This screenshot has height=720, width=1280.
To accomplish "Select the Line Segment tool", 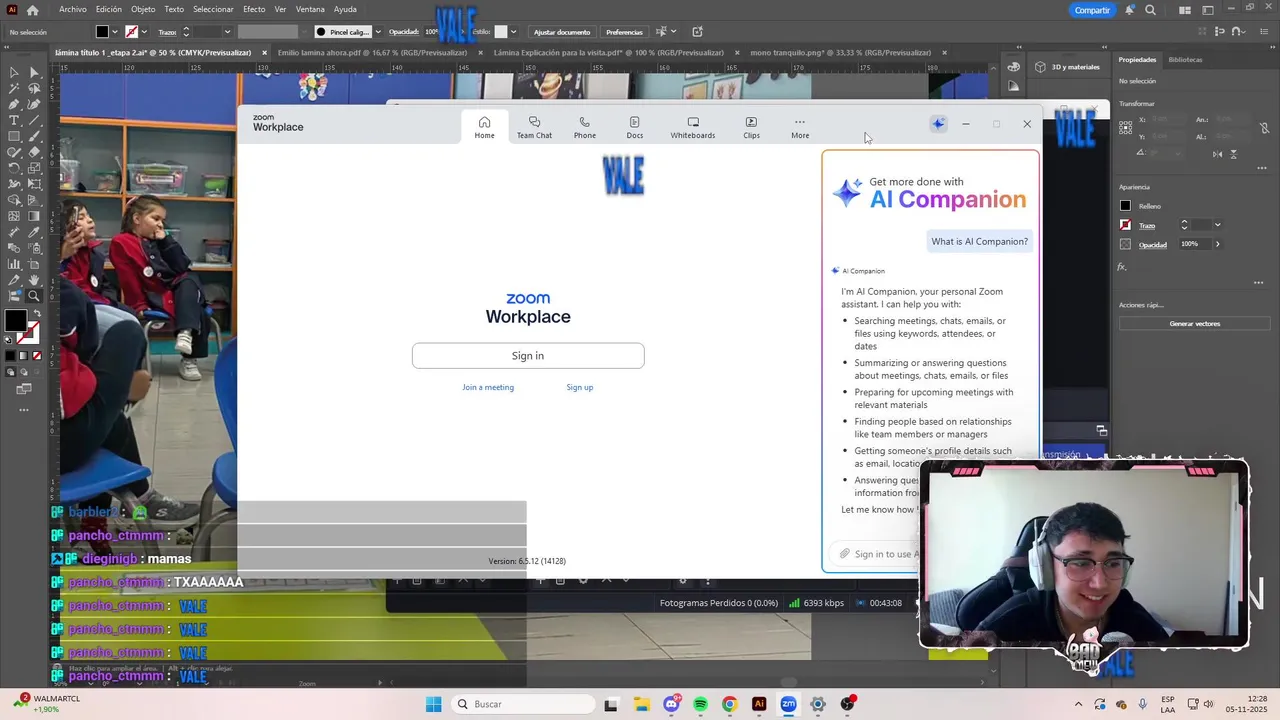I will coord(34,120).
